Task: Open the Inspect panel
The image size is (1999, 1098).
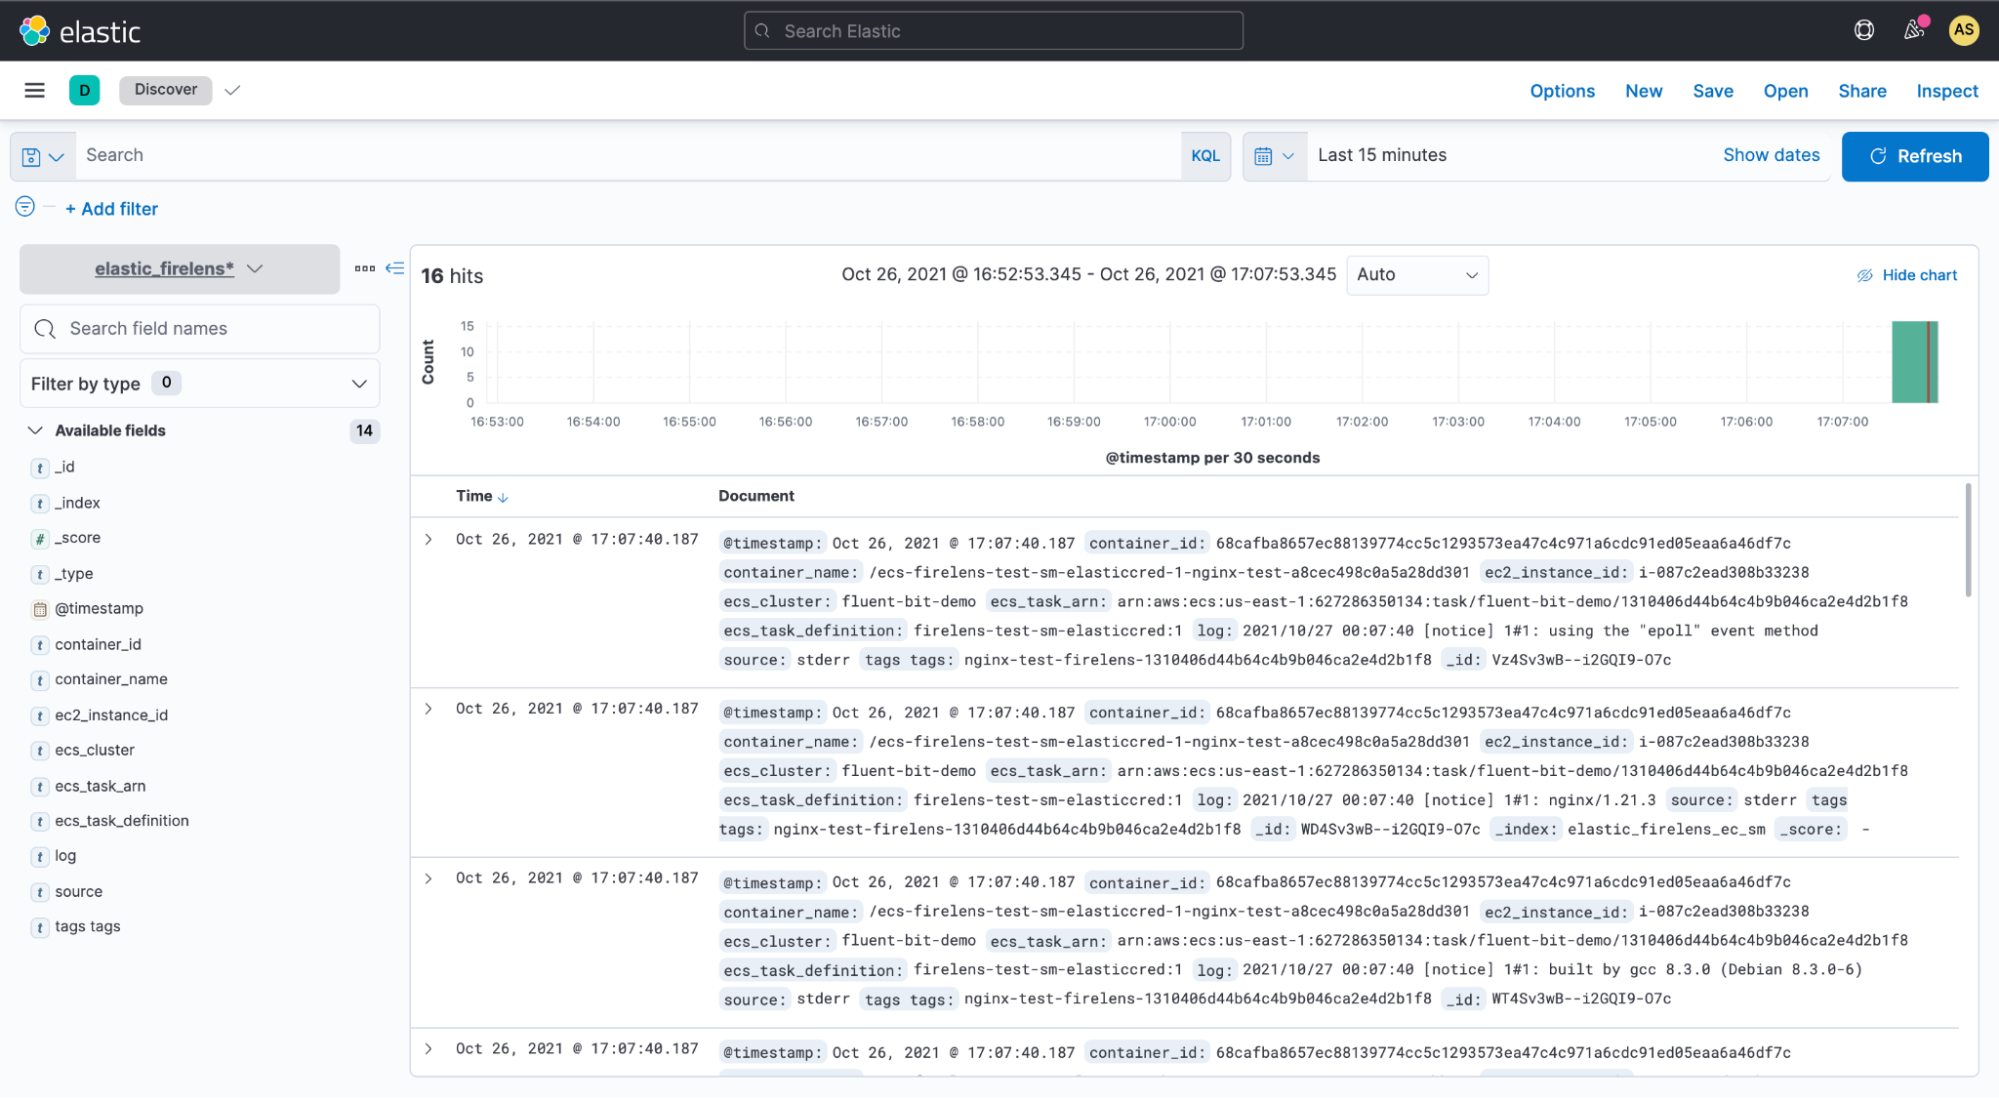Action: click(1947, 91)
